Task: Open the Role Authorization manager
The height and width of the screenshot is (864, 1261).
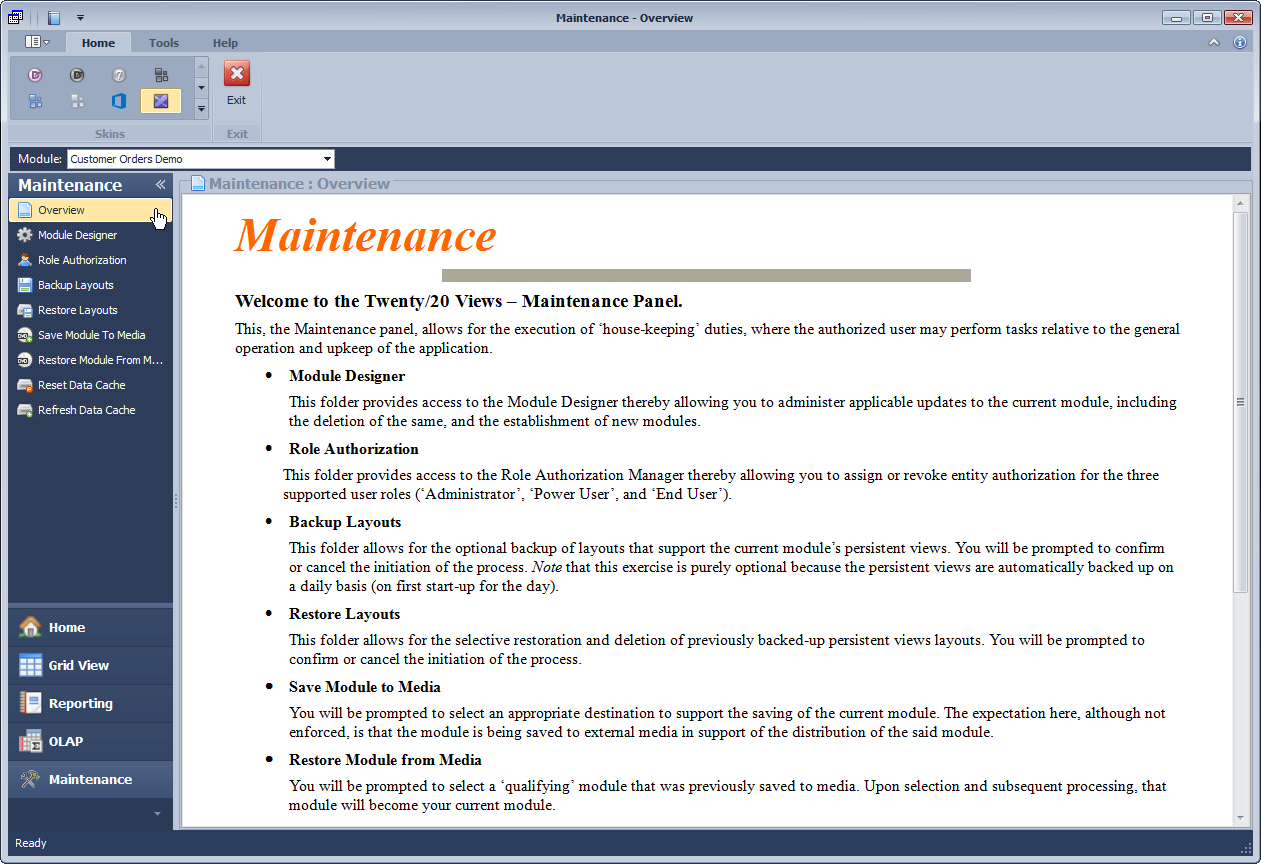Action: [x=82, y=260]
